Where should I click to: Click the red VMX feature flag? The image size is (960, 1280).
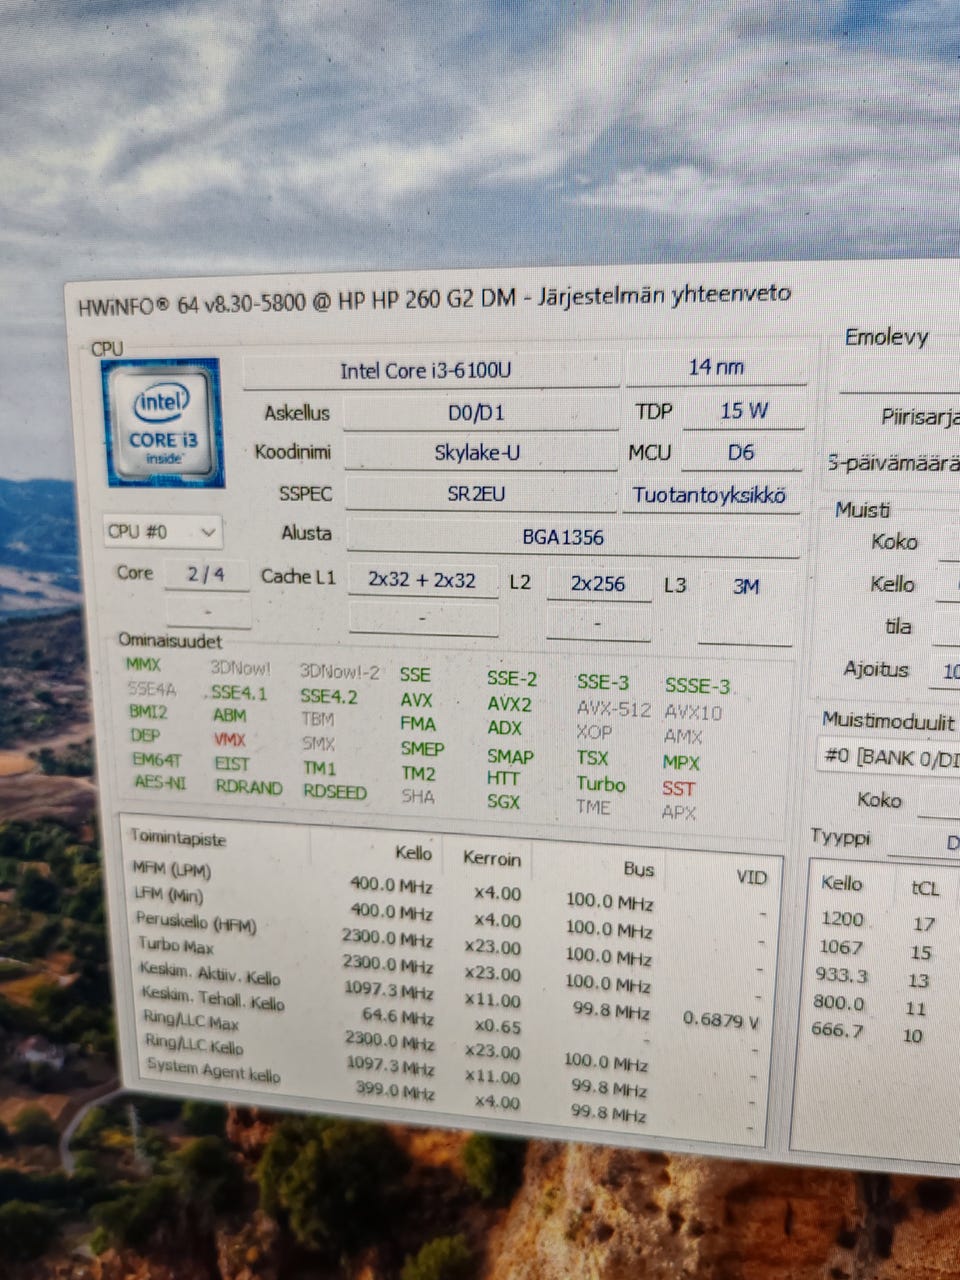pos(229,740)
